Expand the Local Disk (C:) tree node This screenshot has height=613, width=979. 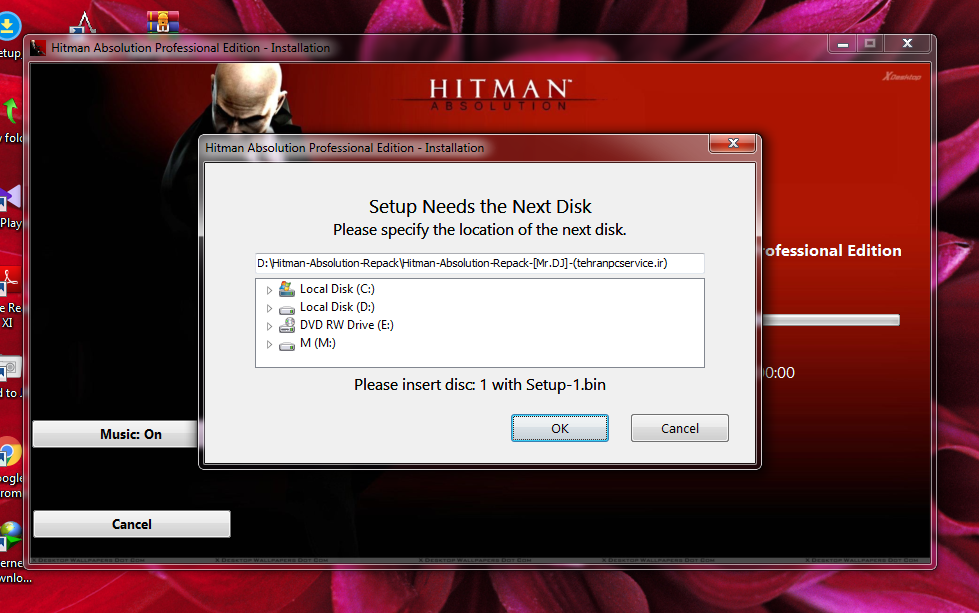(x=269, y=290)
